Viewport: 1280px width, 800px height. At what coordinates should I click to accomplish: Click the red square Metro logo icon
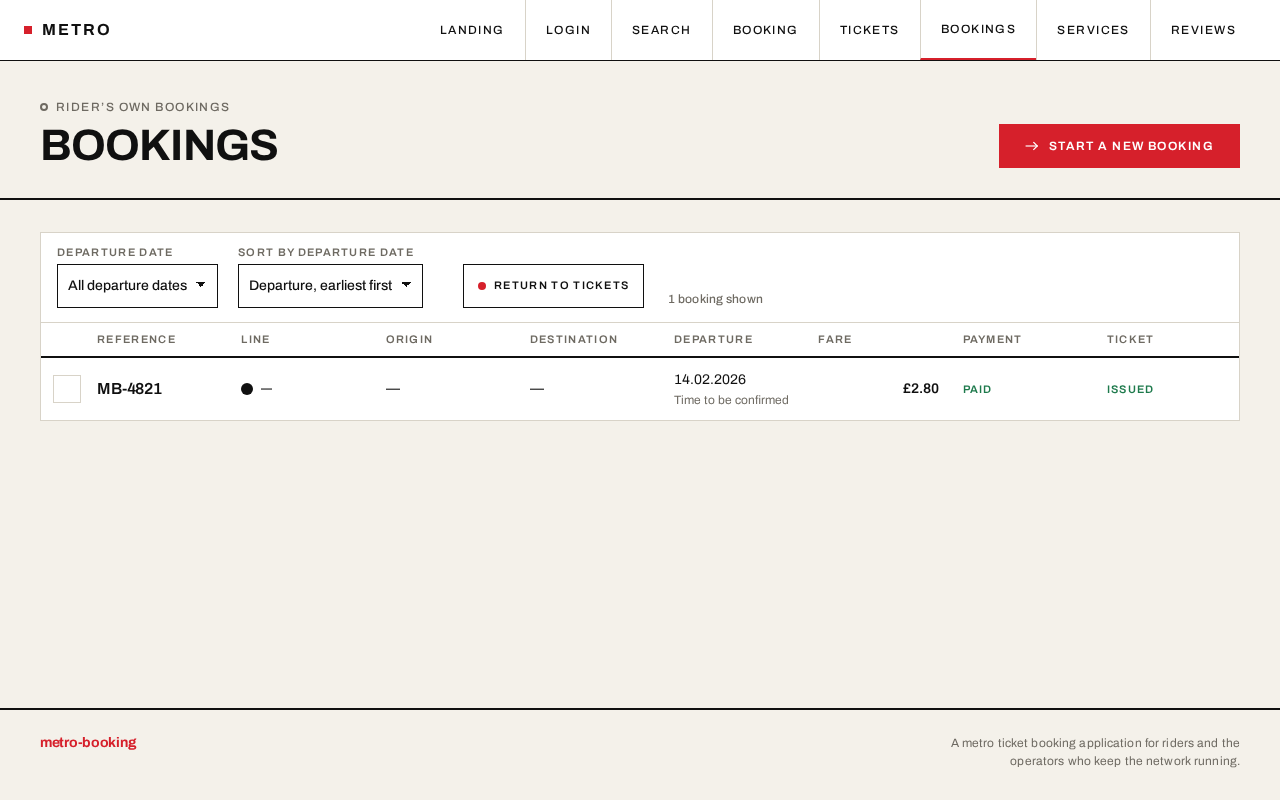[x=28, y=30]
